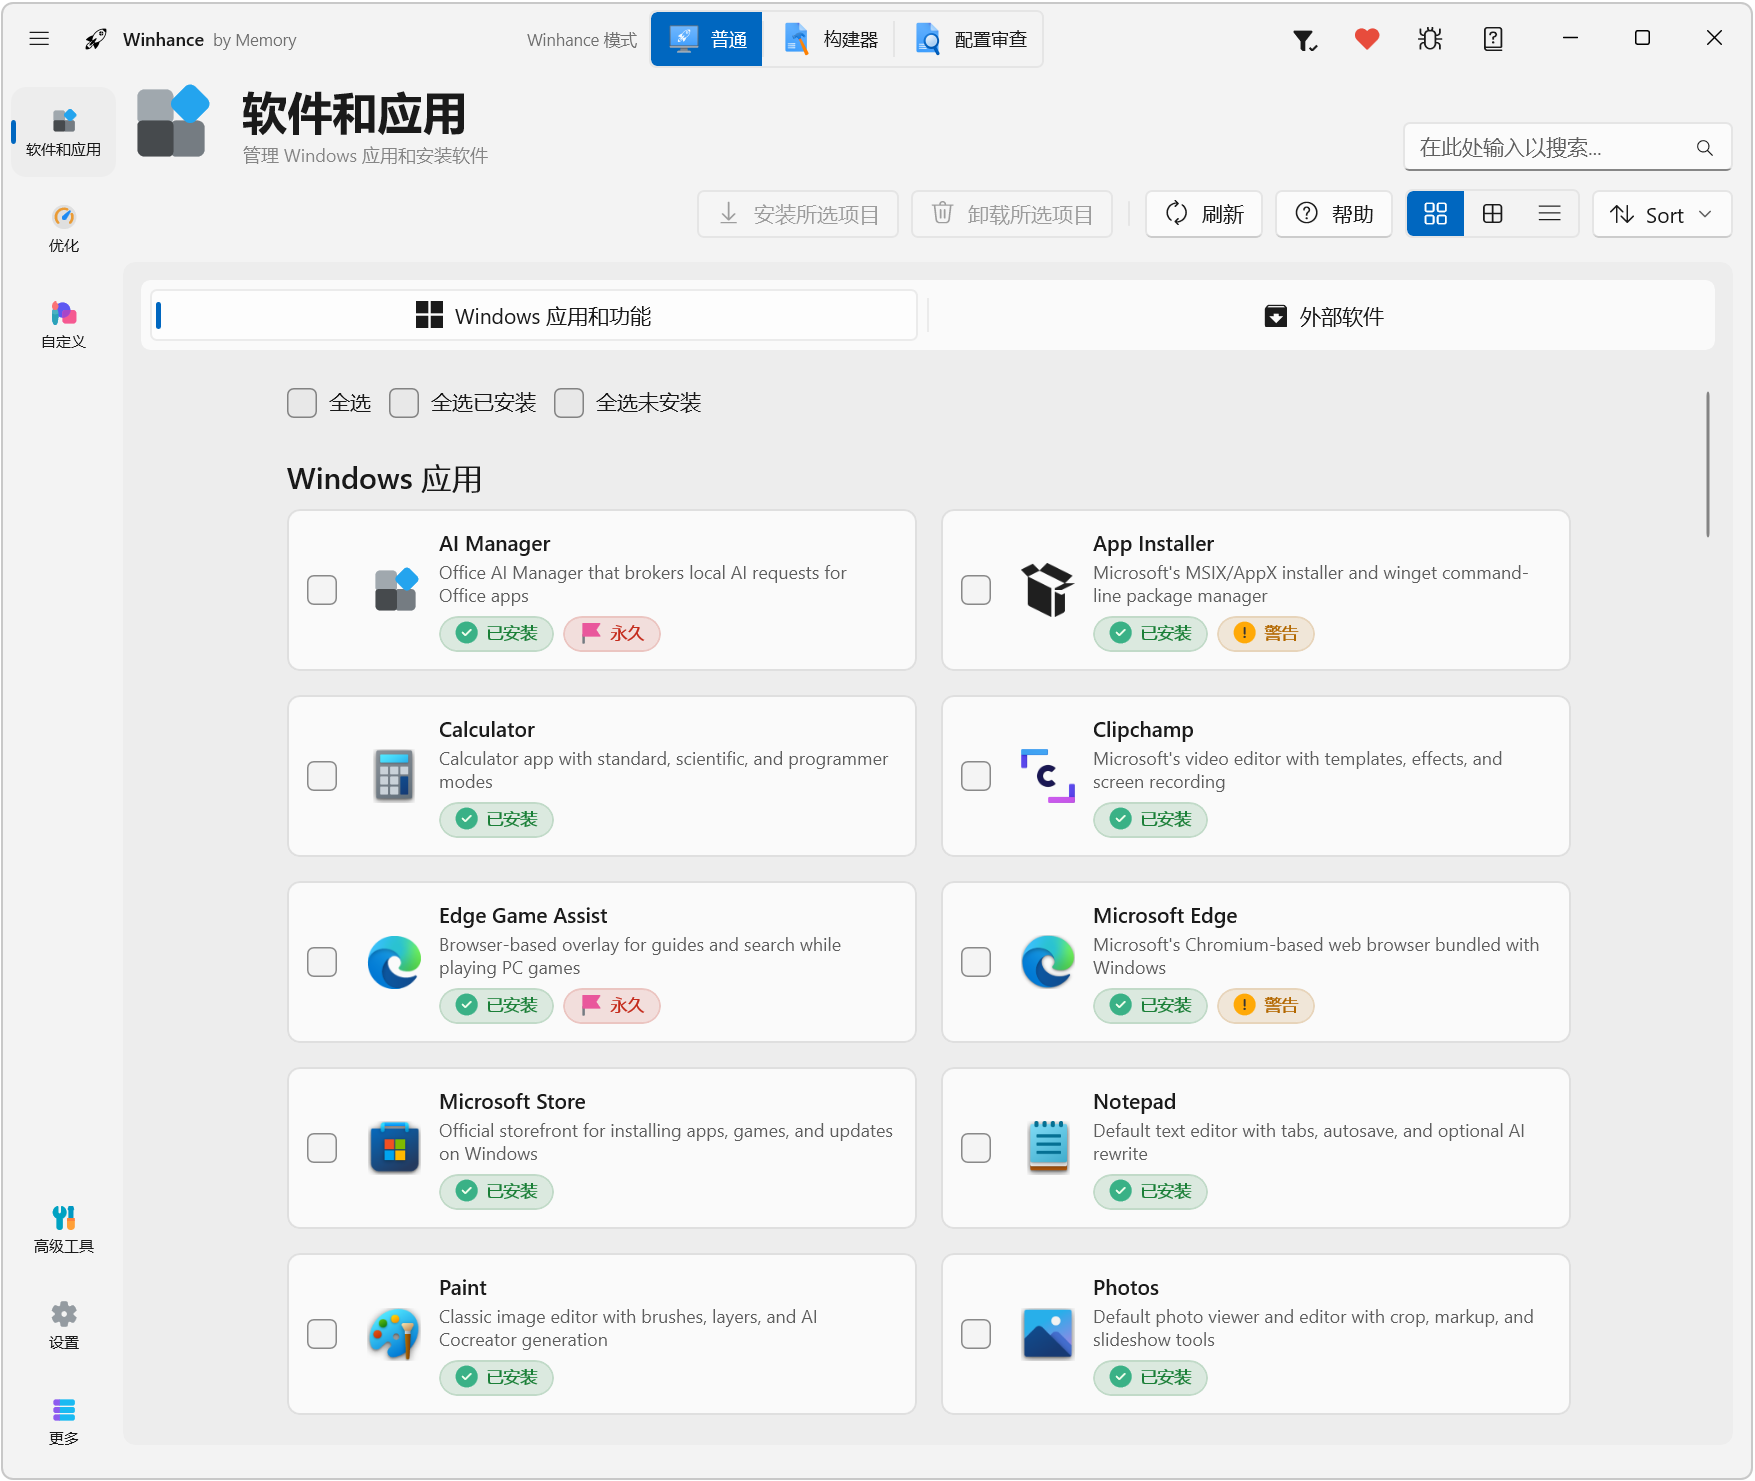Image resolution: width=1755 pixels, height=1481 pixels.
Task: Switch to large card grid view
Action: tap(1435, 214)
